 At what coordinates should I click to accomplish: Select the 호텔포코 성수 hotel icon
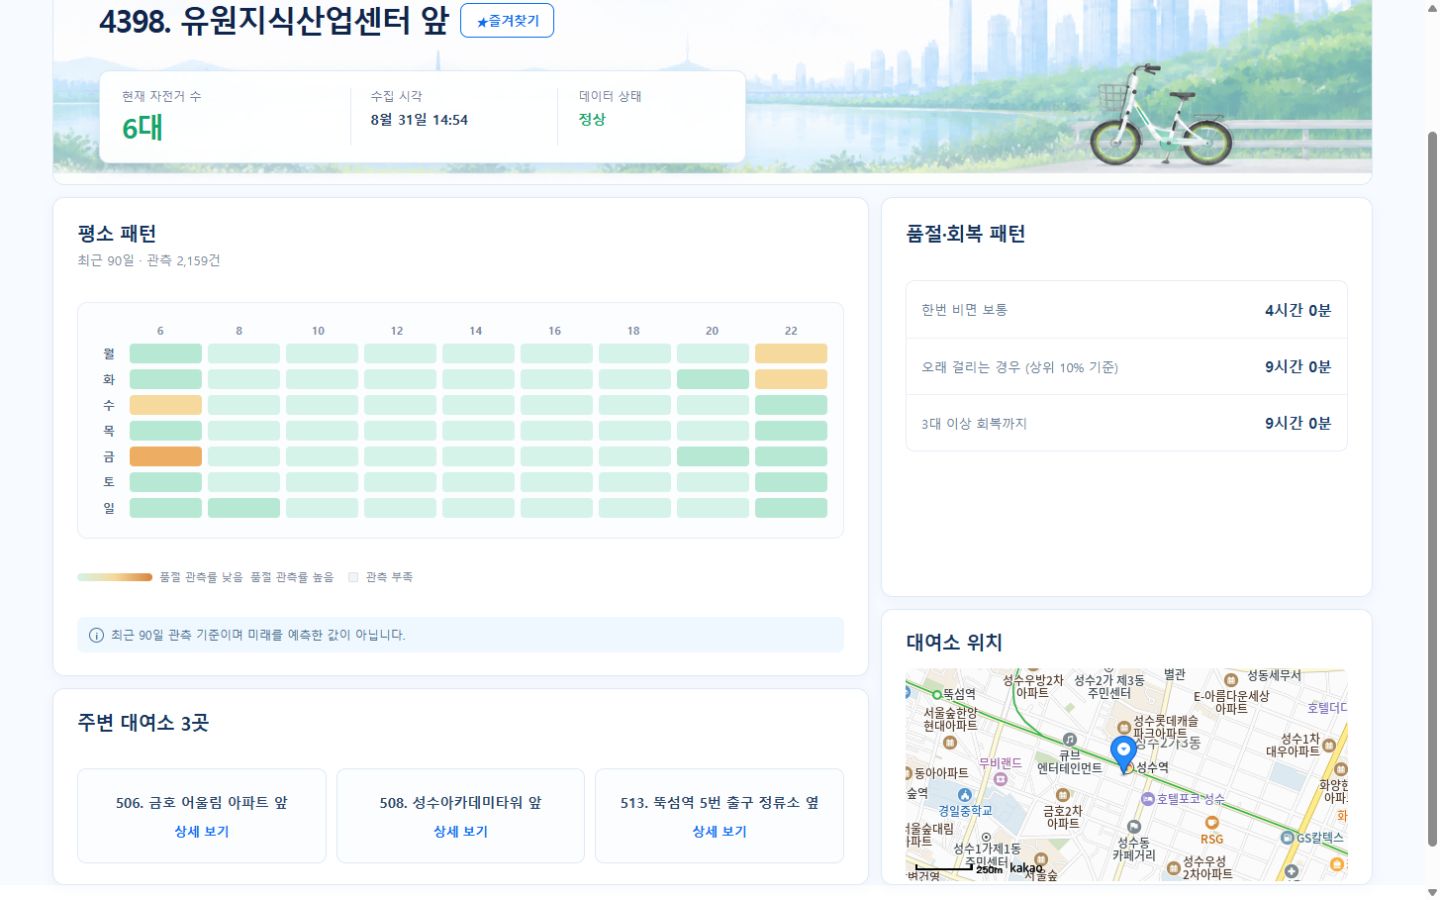click(1148, 799)
